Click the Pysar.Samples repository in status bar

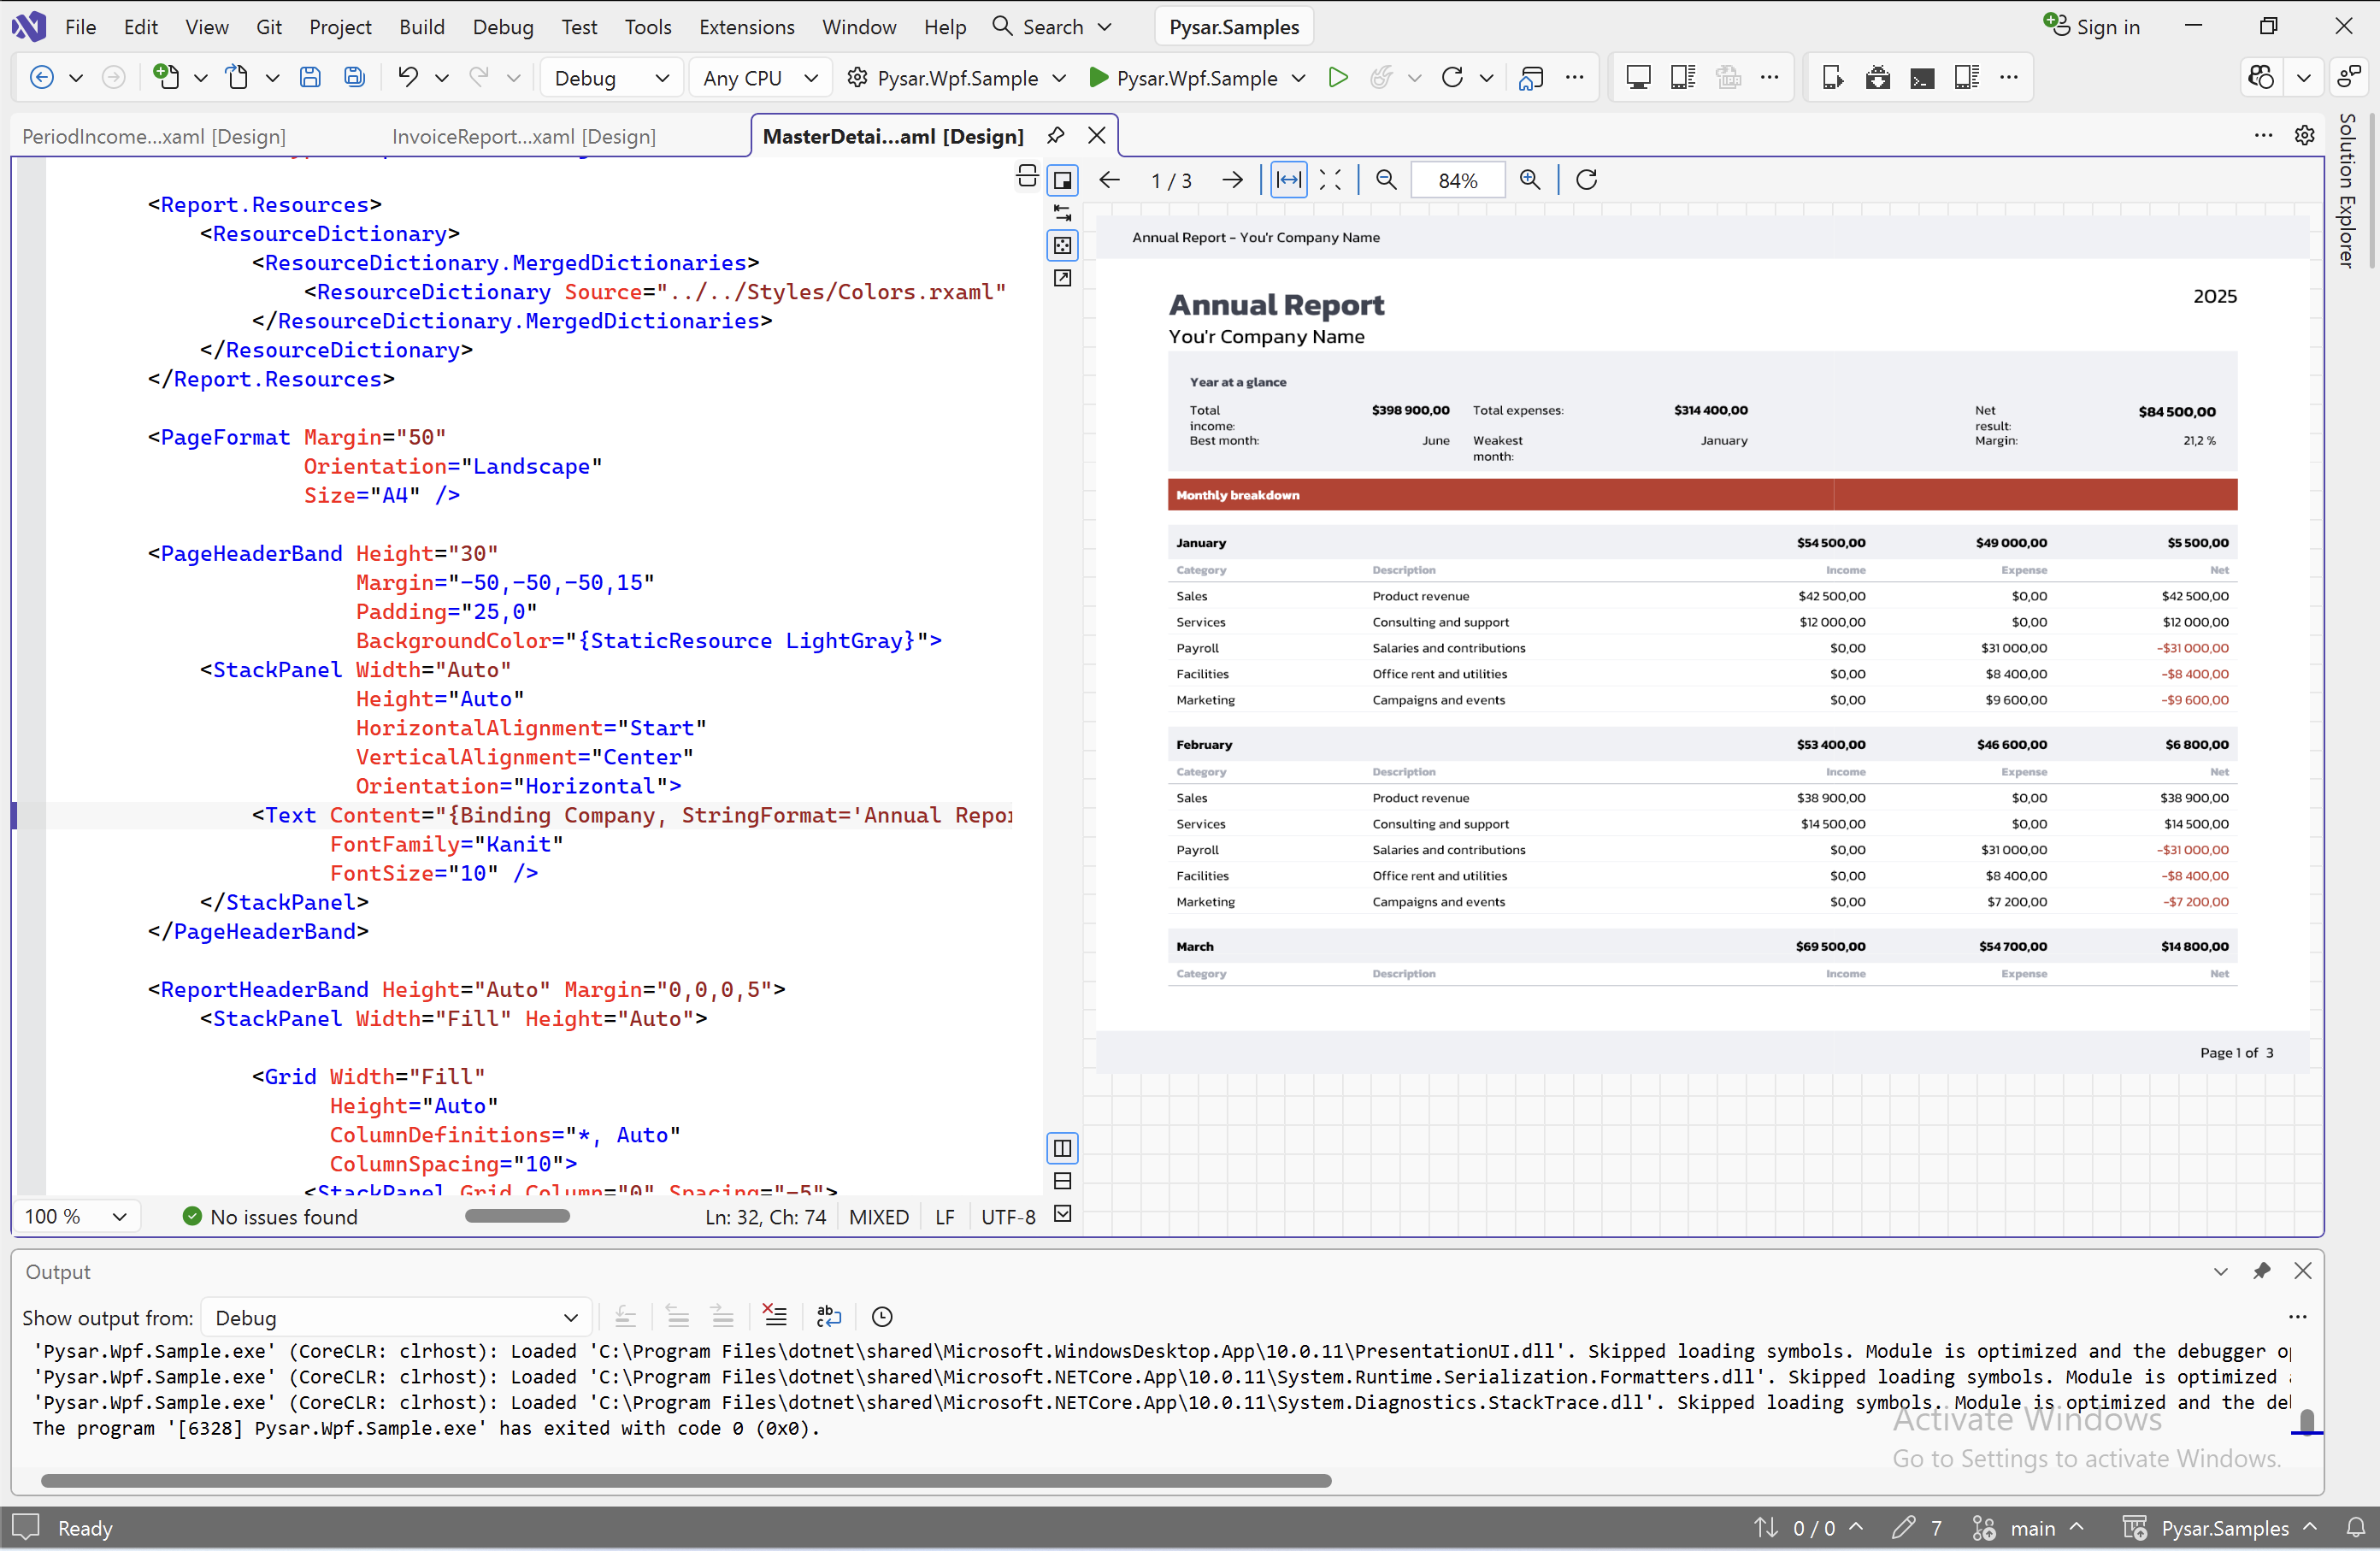[2221, 1527]
